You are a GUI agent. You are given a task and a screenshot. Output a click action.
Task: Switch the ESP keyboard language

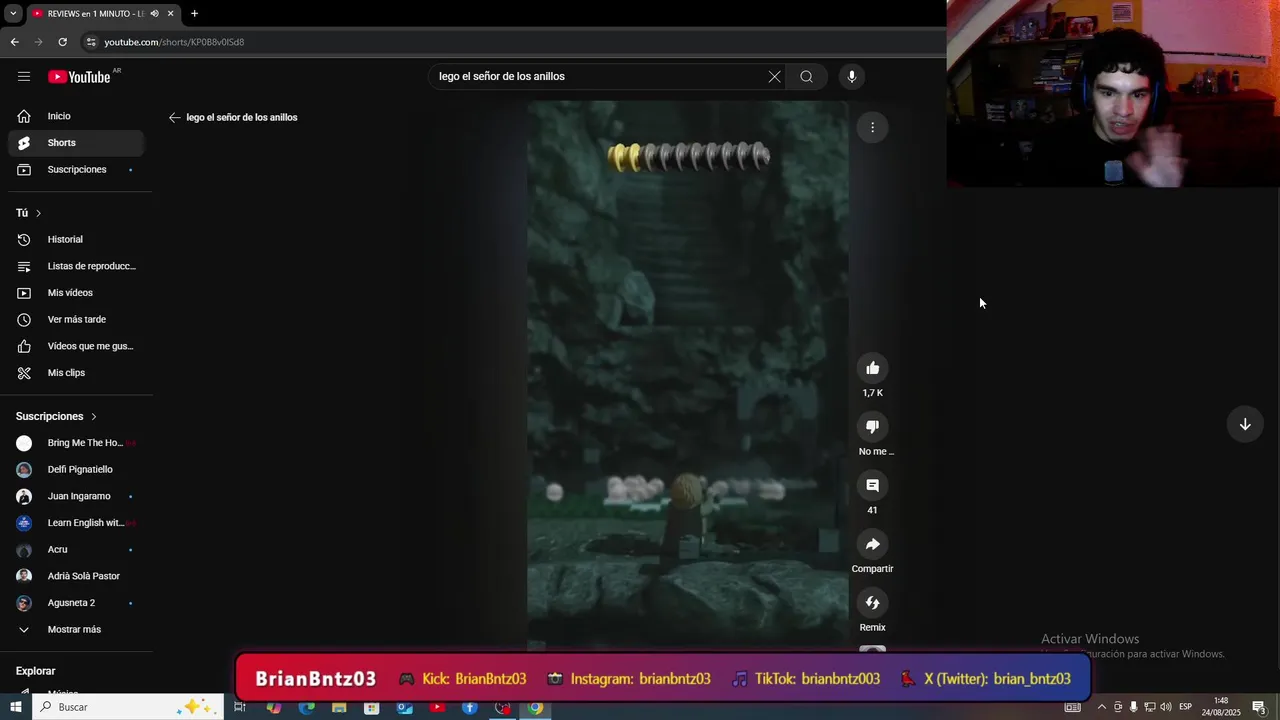[1185, 708]
